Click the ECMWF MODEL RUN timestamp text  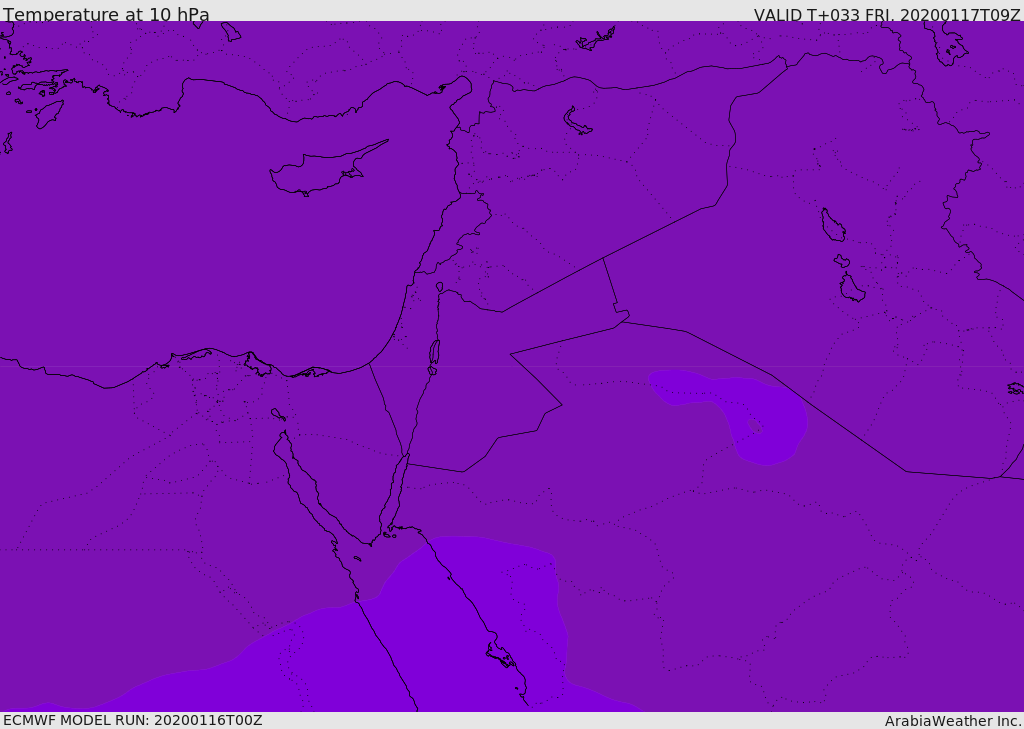pos(133,720)
